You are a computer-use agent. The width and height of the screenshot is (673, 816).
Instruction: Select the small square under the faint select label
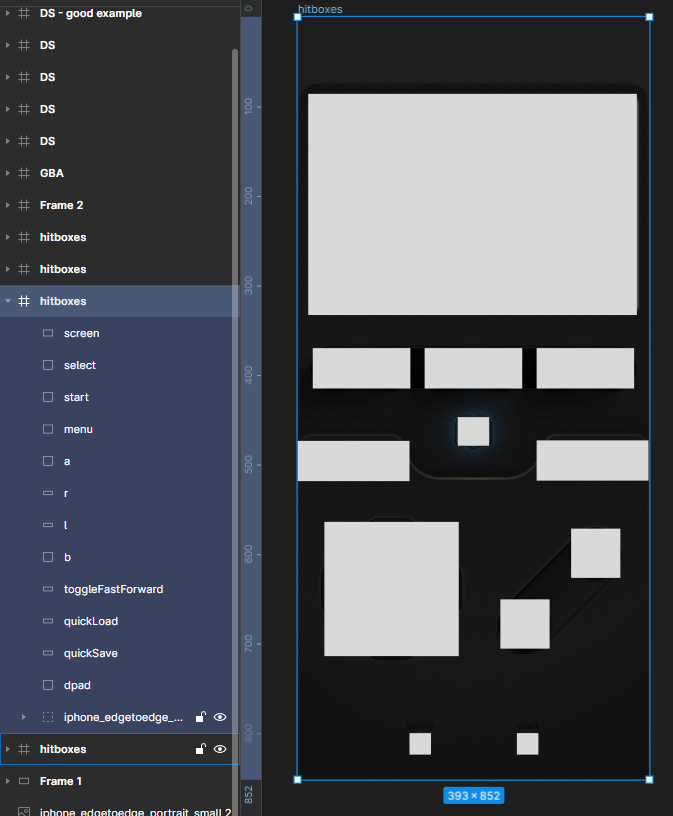[420, 744]
